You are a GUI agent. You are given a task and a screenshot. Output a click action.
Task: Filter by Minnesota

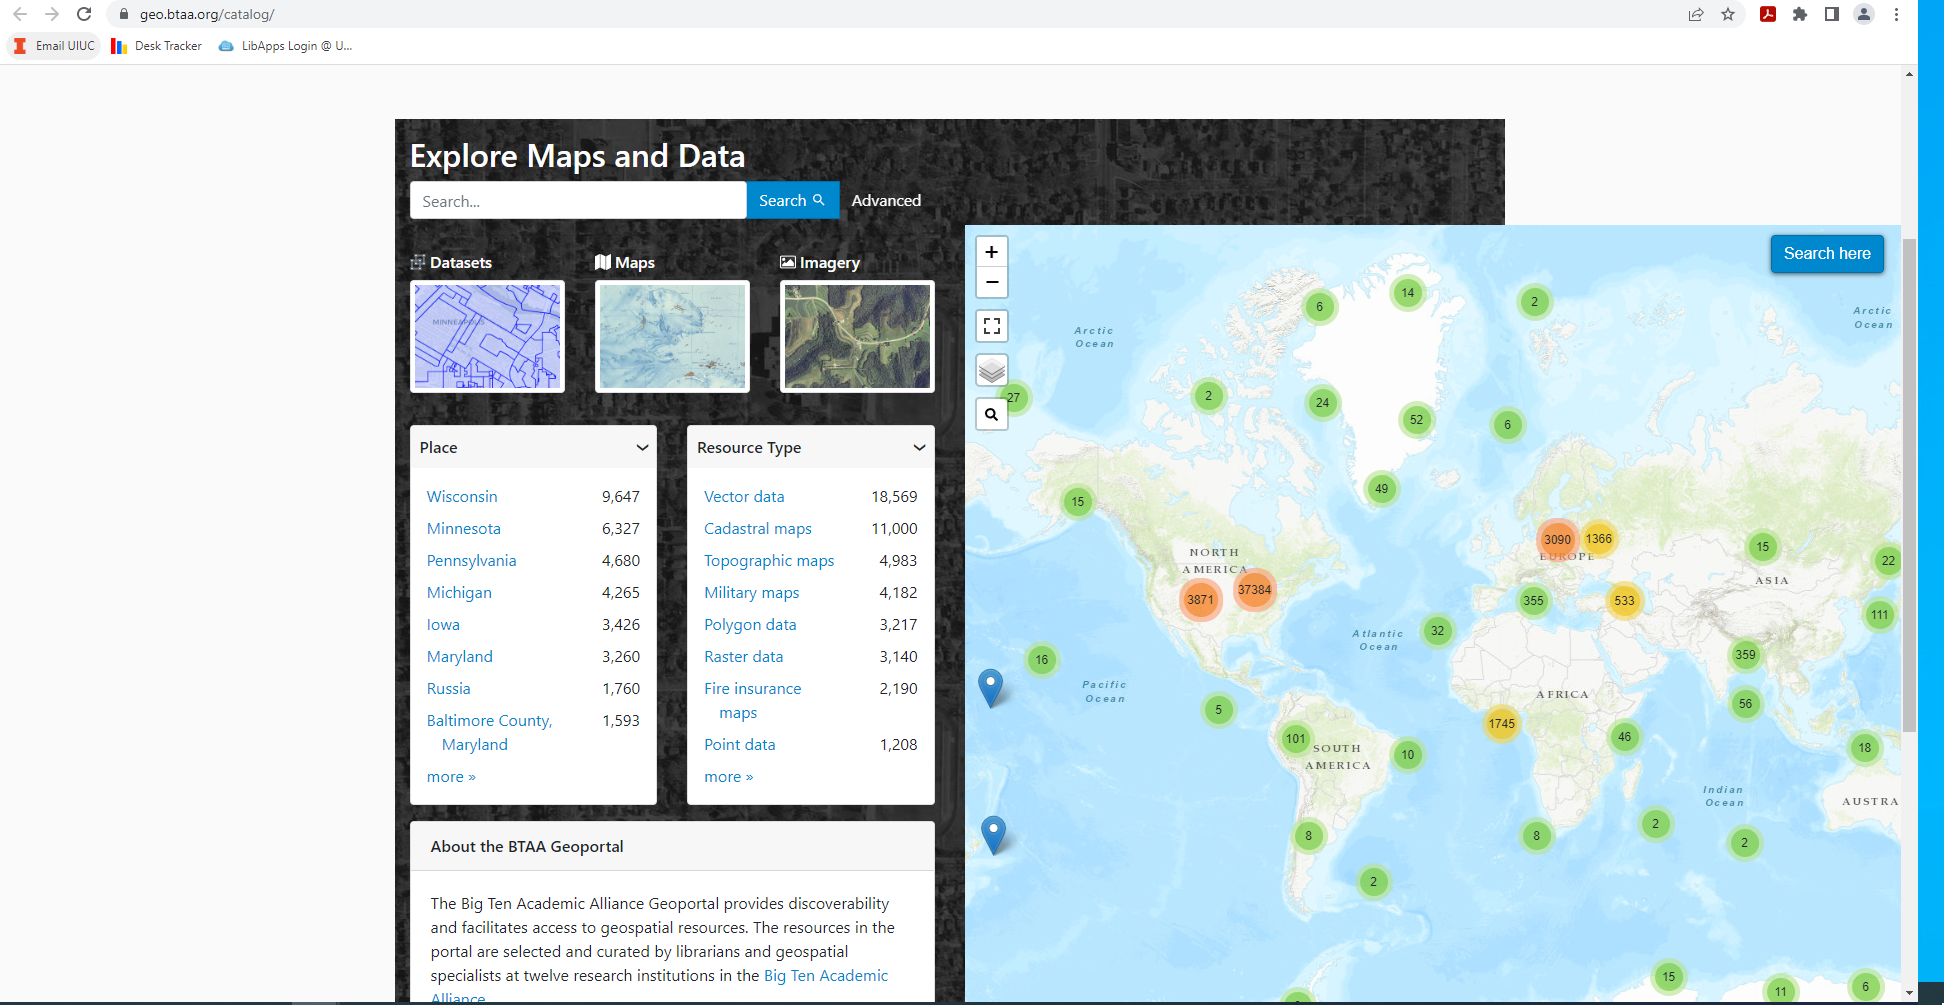(x=463, y=529)
